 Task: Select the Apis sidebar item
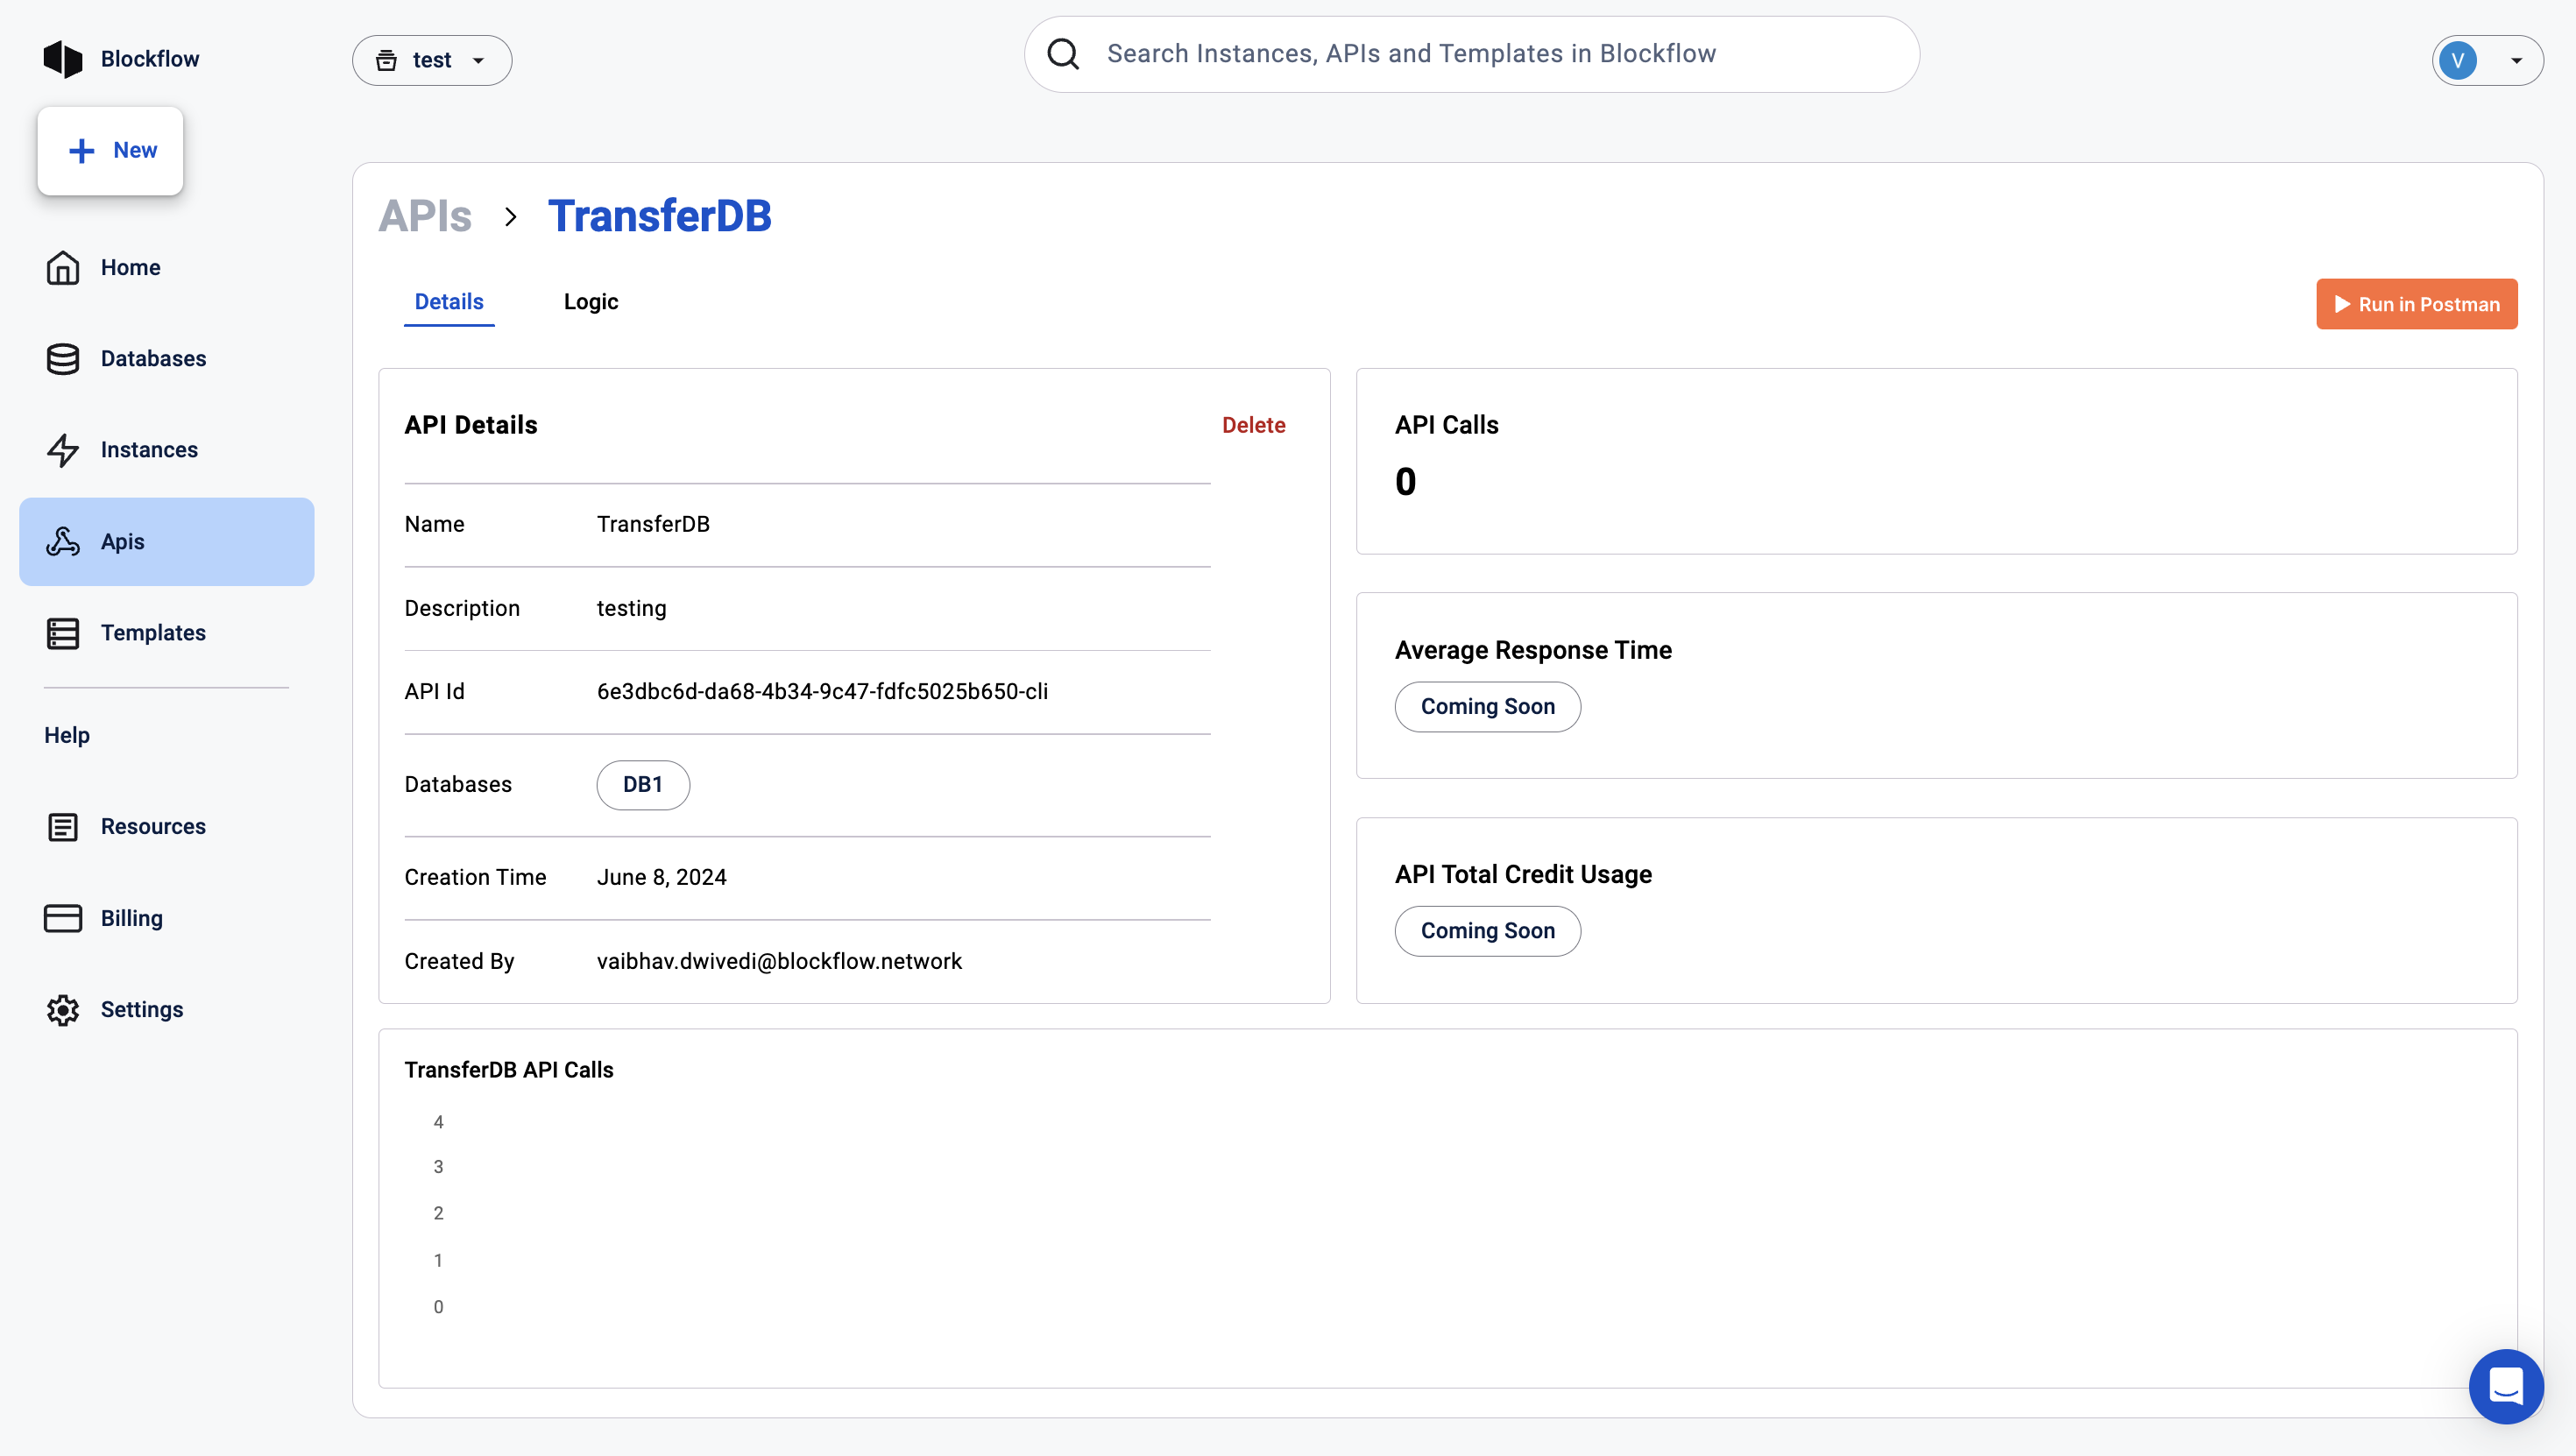[166, 541]
